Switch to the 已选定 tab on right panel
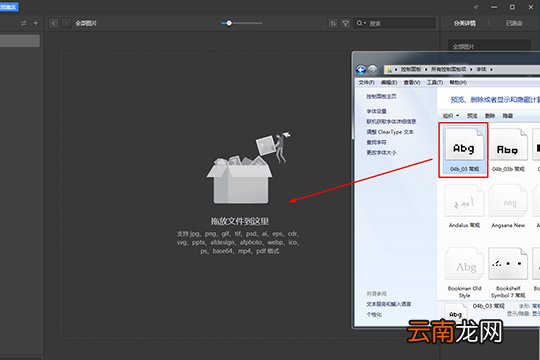This screenshot has height=360, width=540. click(x=514, y=23)
